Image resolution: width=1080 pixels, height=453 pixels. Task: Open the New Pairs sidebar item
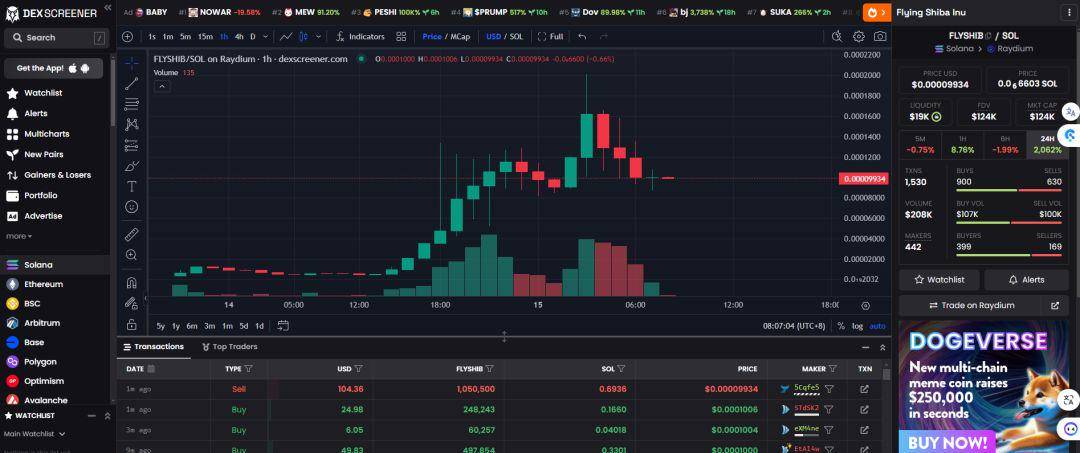[x=43, y=154]
